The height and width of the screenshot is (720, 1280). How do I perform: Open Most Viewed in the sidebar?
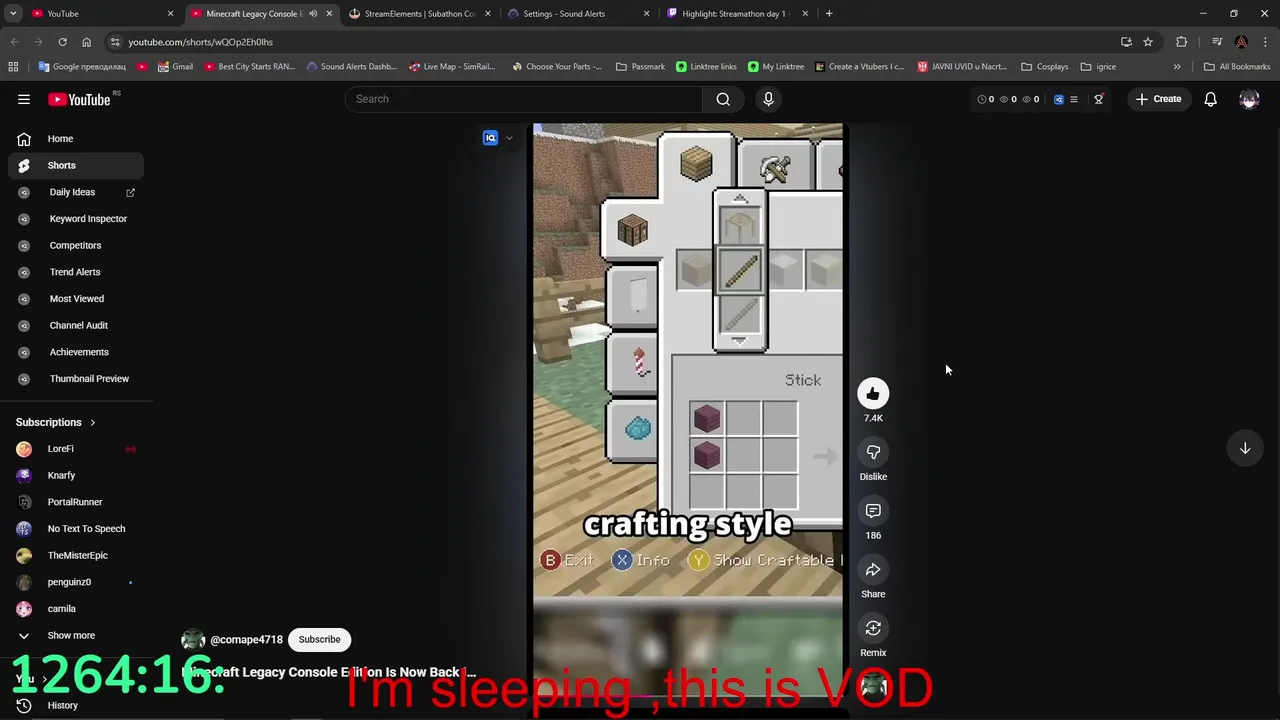76,299
